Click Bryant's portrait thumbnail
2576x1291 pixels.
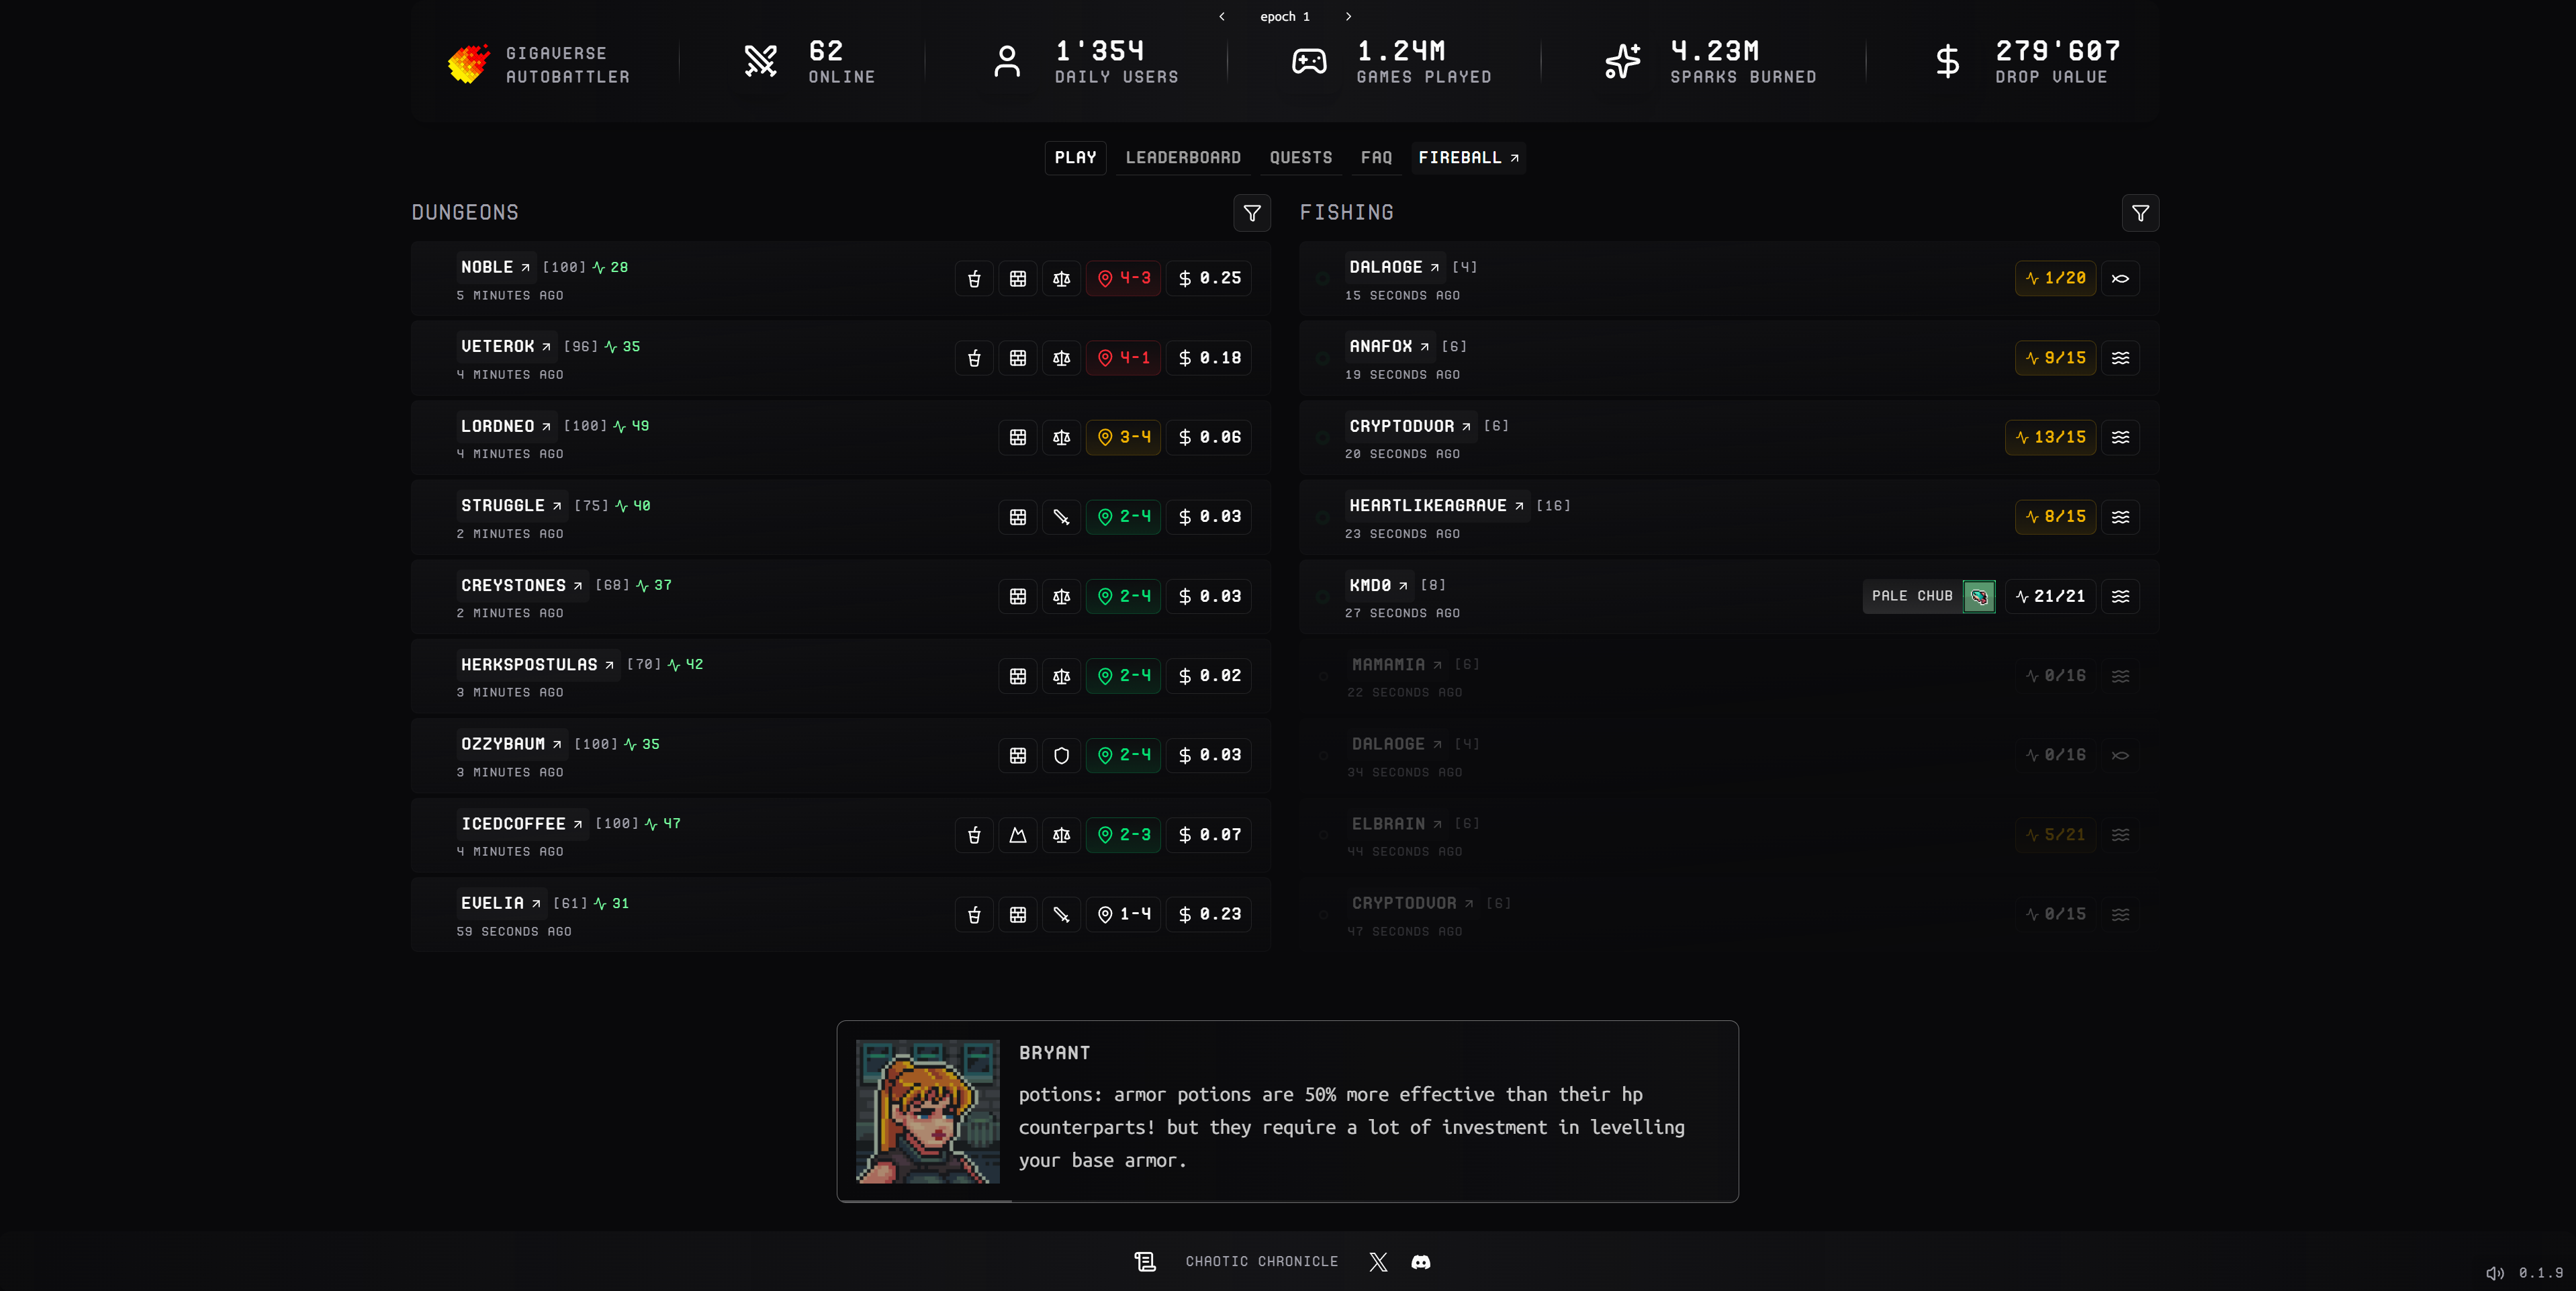click(927, 1111)
